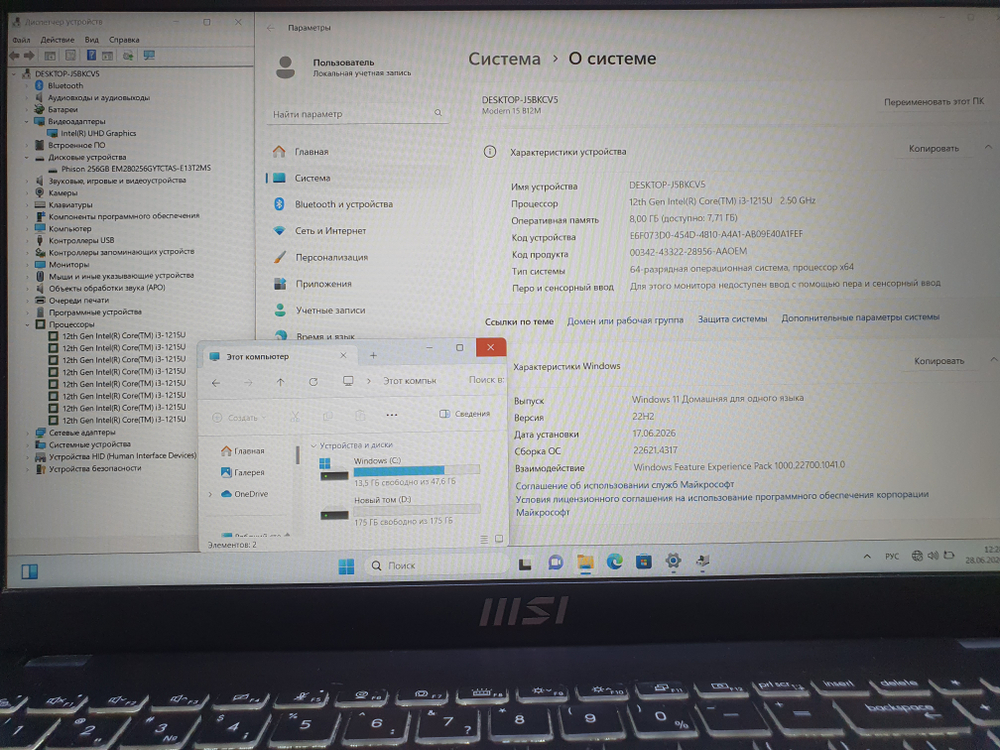Viewport: 1000px width, 750px height.
Task: Click the blue Help icon in Device Manager toolbar
Action: coord(91,55)
